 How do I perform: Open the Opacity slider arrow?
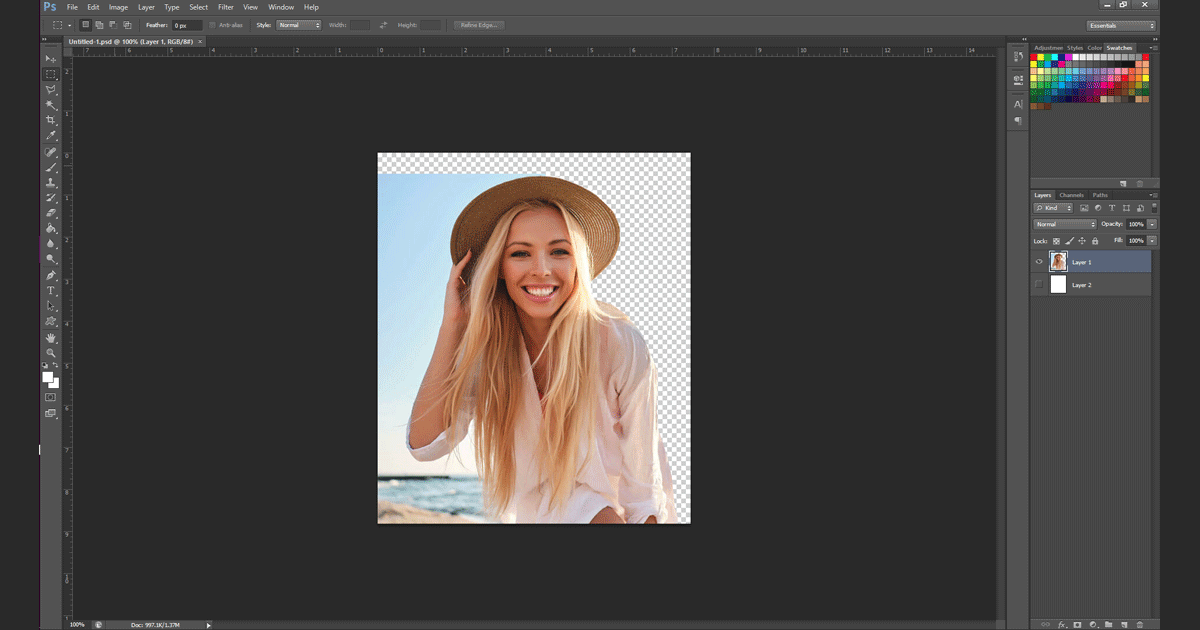(x=1152, y=224)
